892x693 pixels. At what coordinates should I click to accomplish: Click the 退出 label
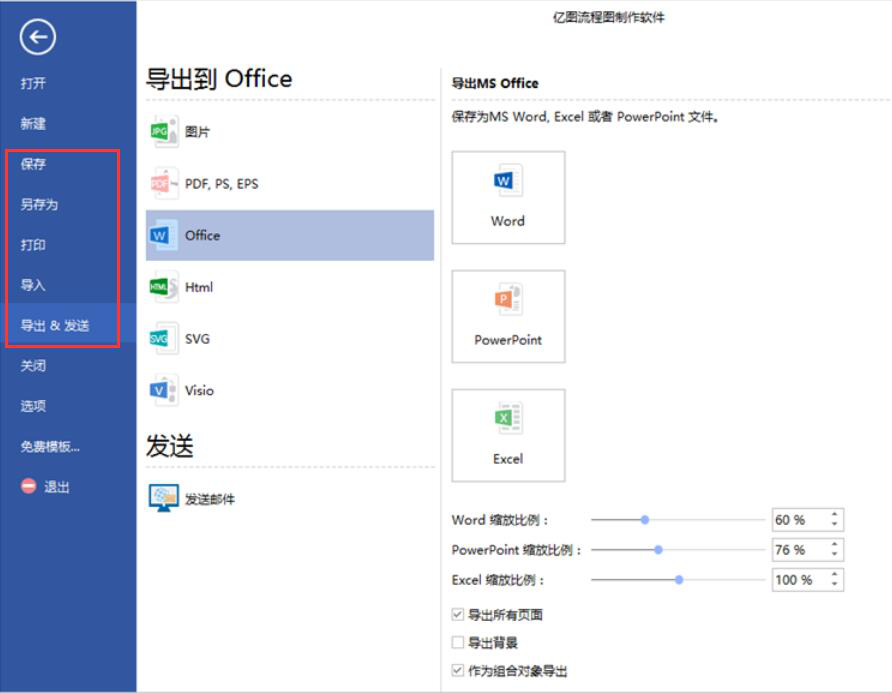[57, 487]
